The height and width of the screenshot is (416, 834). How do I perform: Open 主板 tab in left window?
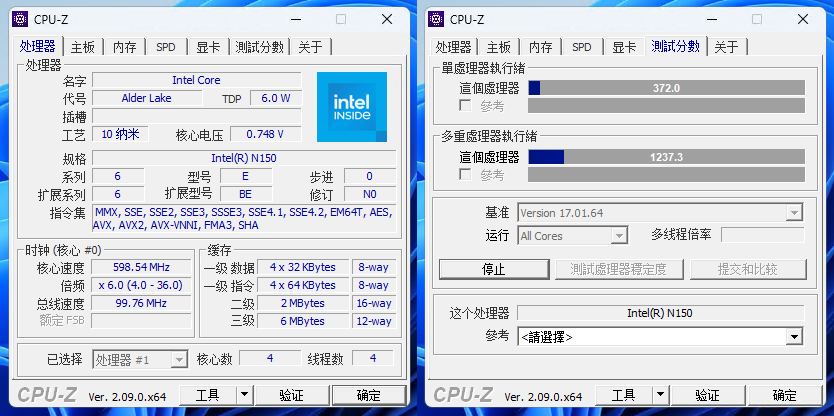point(83,47)
